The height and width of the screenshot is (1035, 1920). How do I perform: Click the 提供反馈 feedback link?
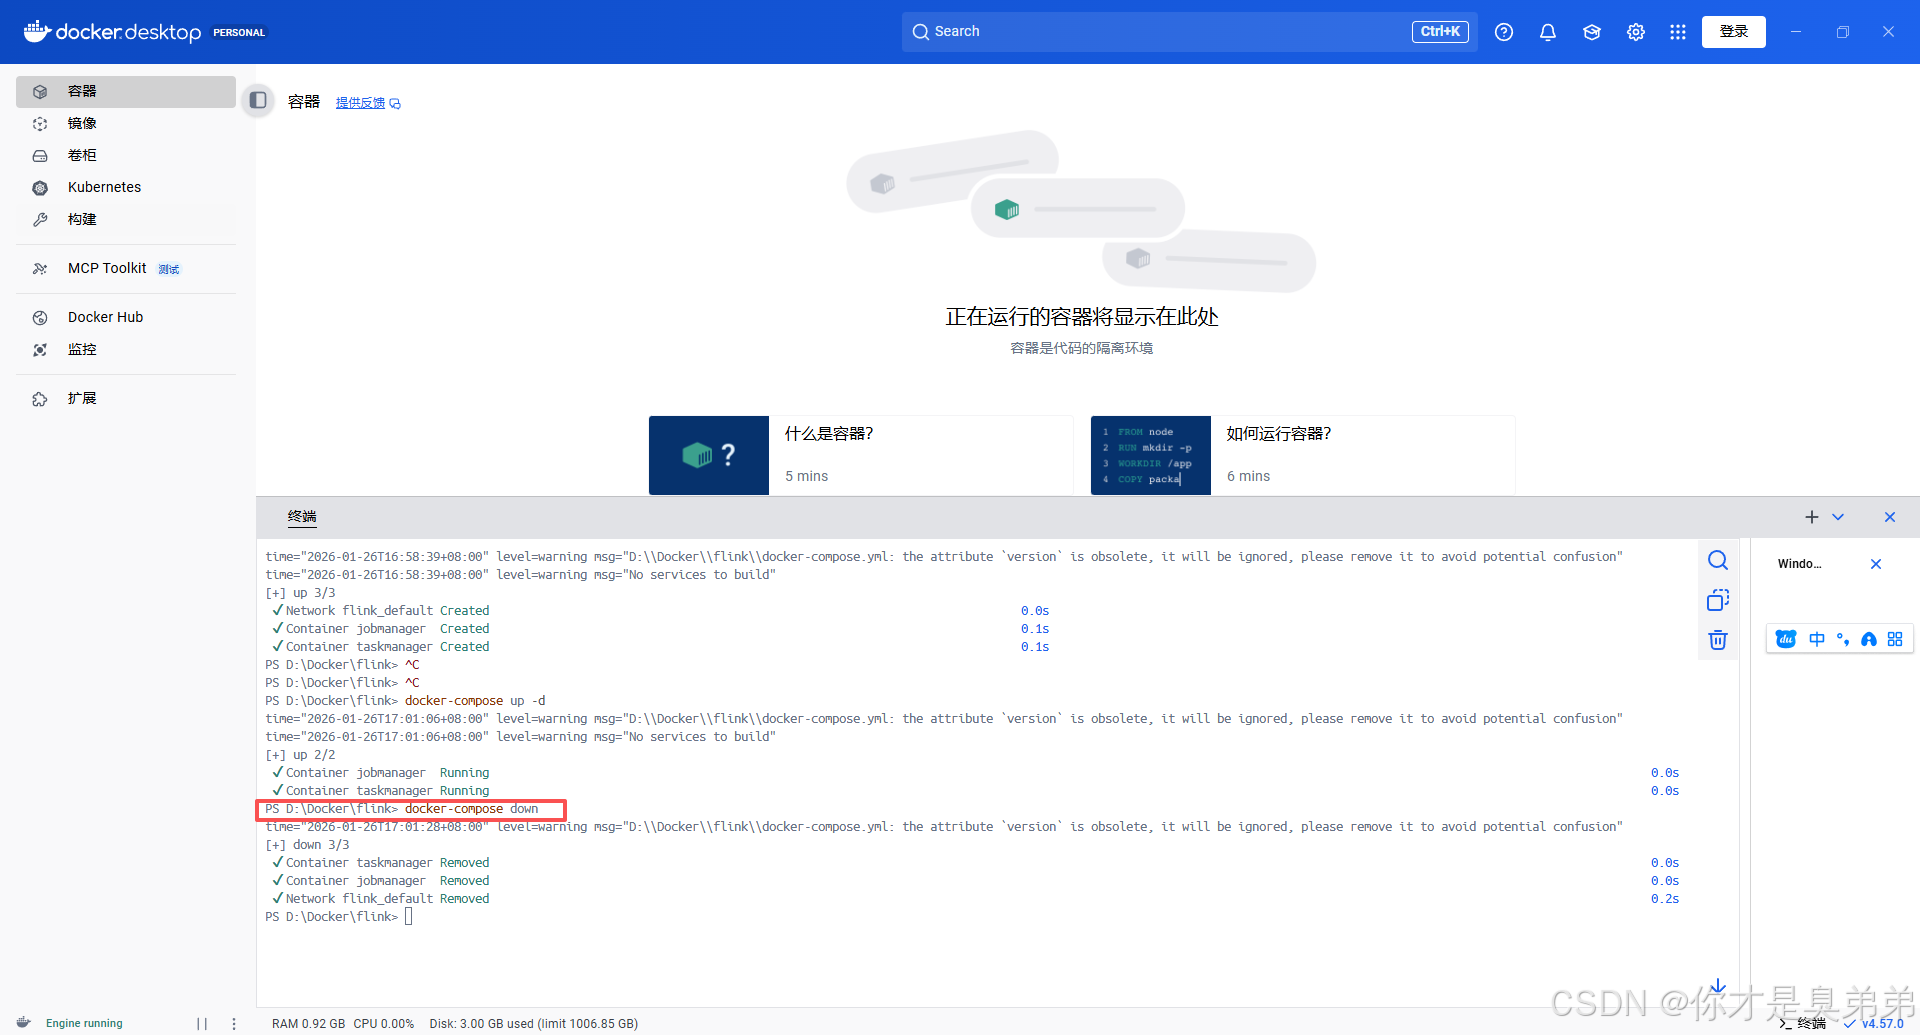(367, 103)
